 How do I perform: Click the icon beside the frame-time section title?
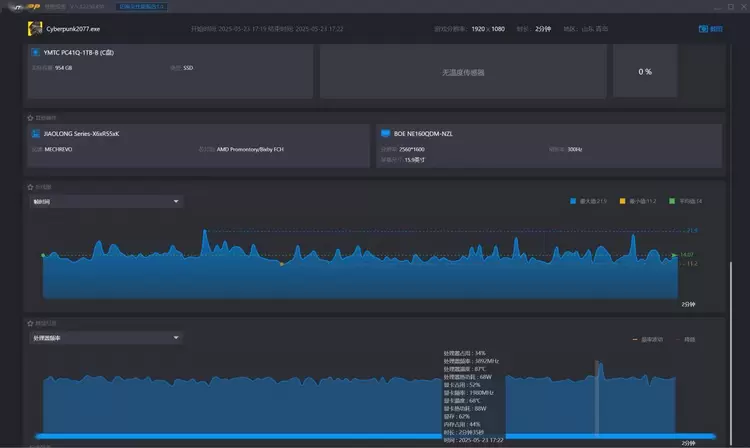pos(29,186)
